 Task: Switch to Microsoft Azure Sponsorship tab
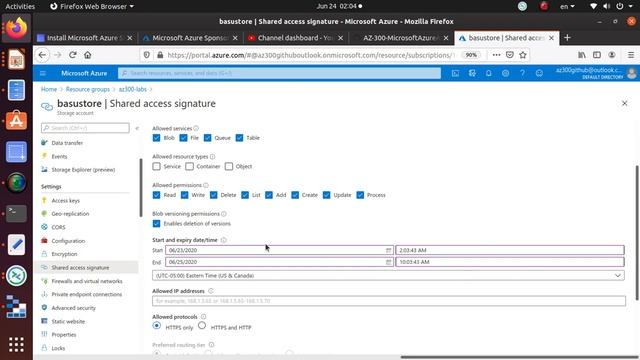click(190, 38)
